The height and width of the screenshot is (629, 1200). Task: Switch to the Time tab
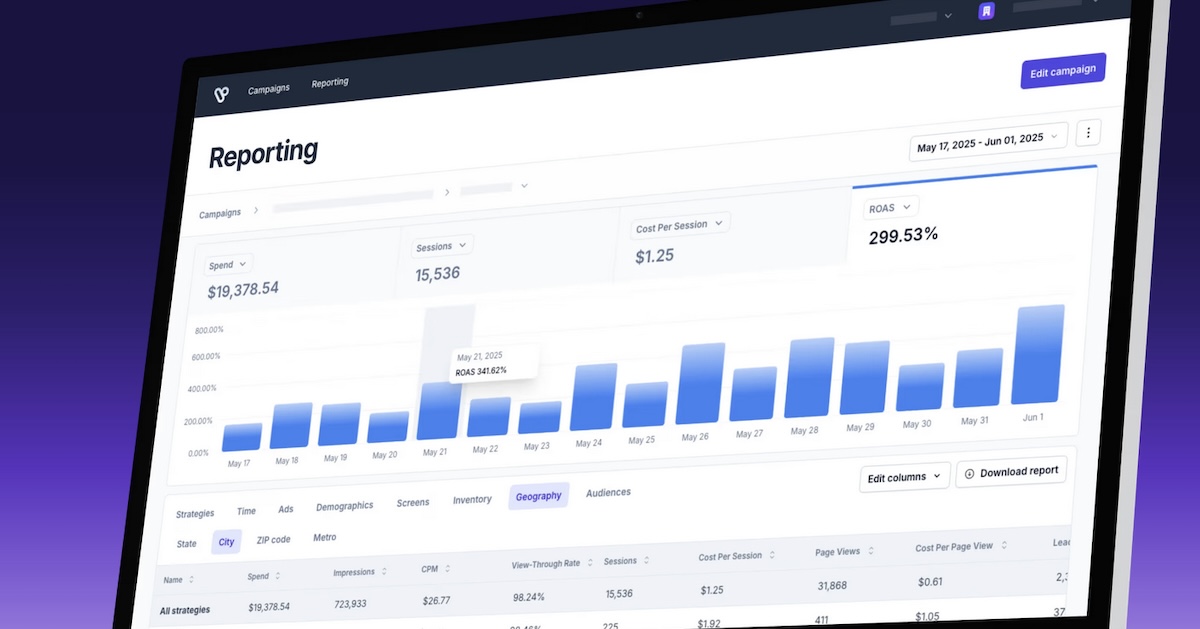point(246,511)
